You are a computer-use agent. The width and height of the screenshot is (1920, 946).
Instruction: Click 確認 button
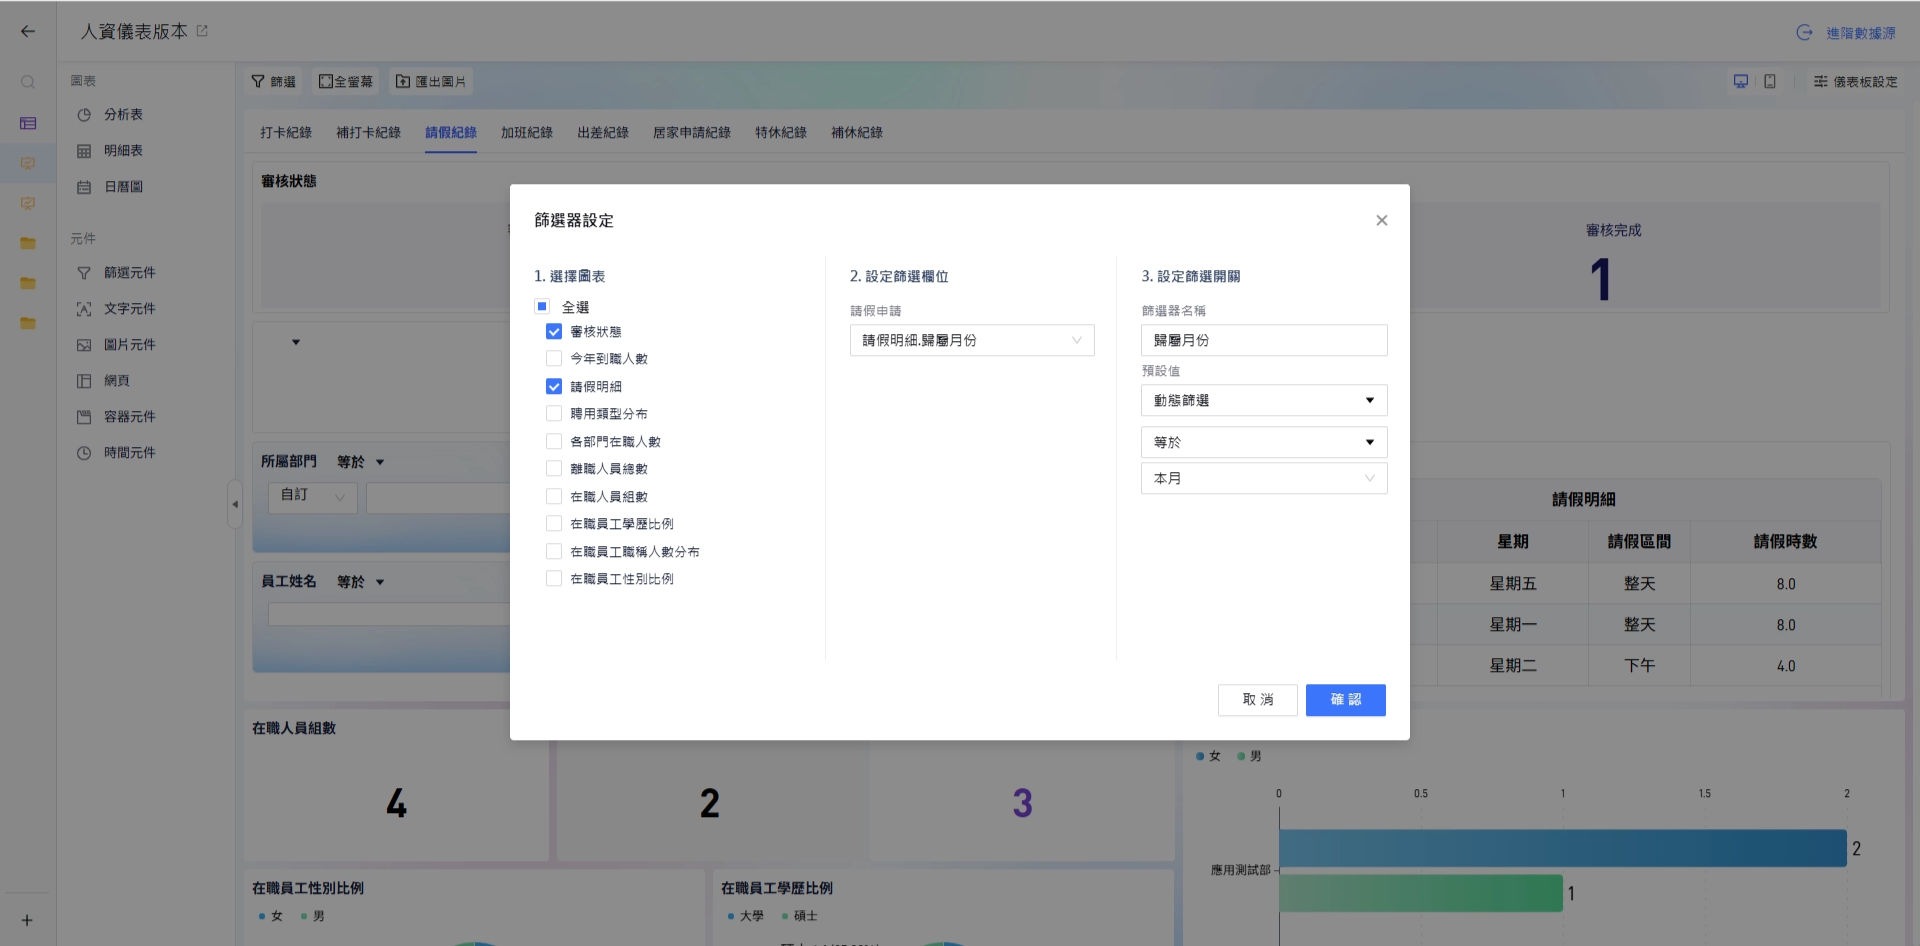(x=1346, y=700)
